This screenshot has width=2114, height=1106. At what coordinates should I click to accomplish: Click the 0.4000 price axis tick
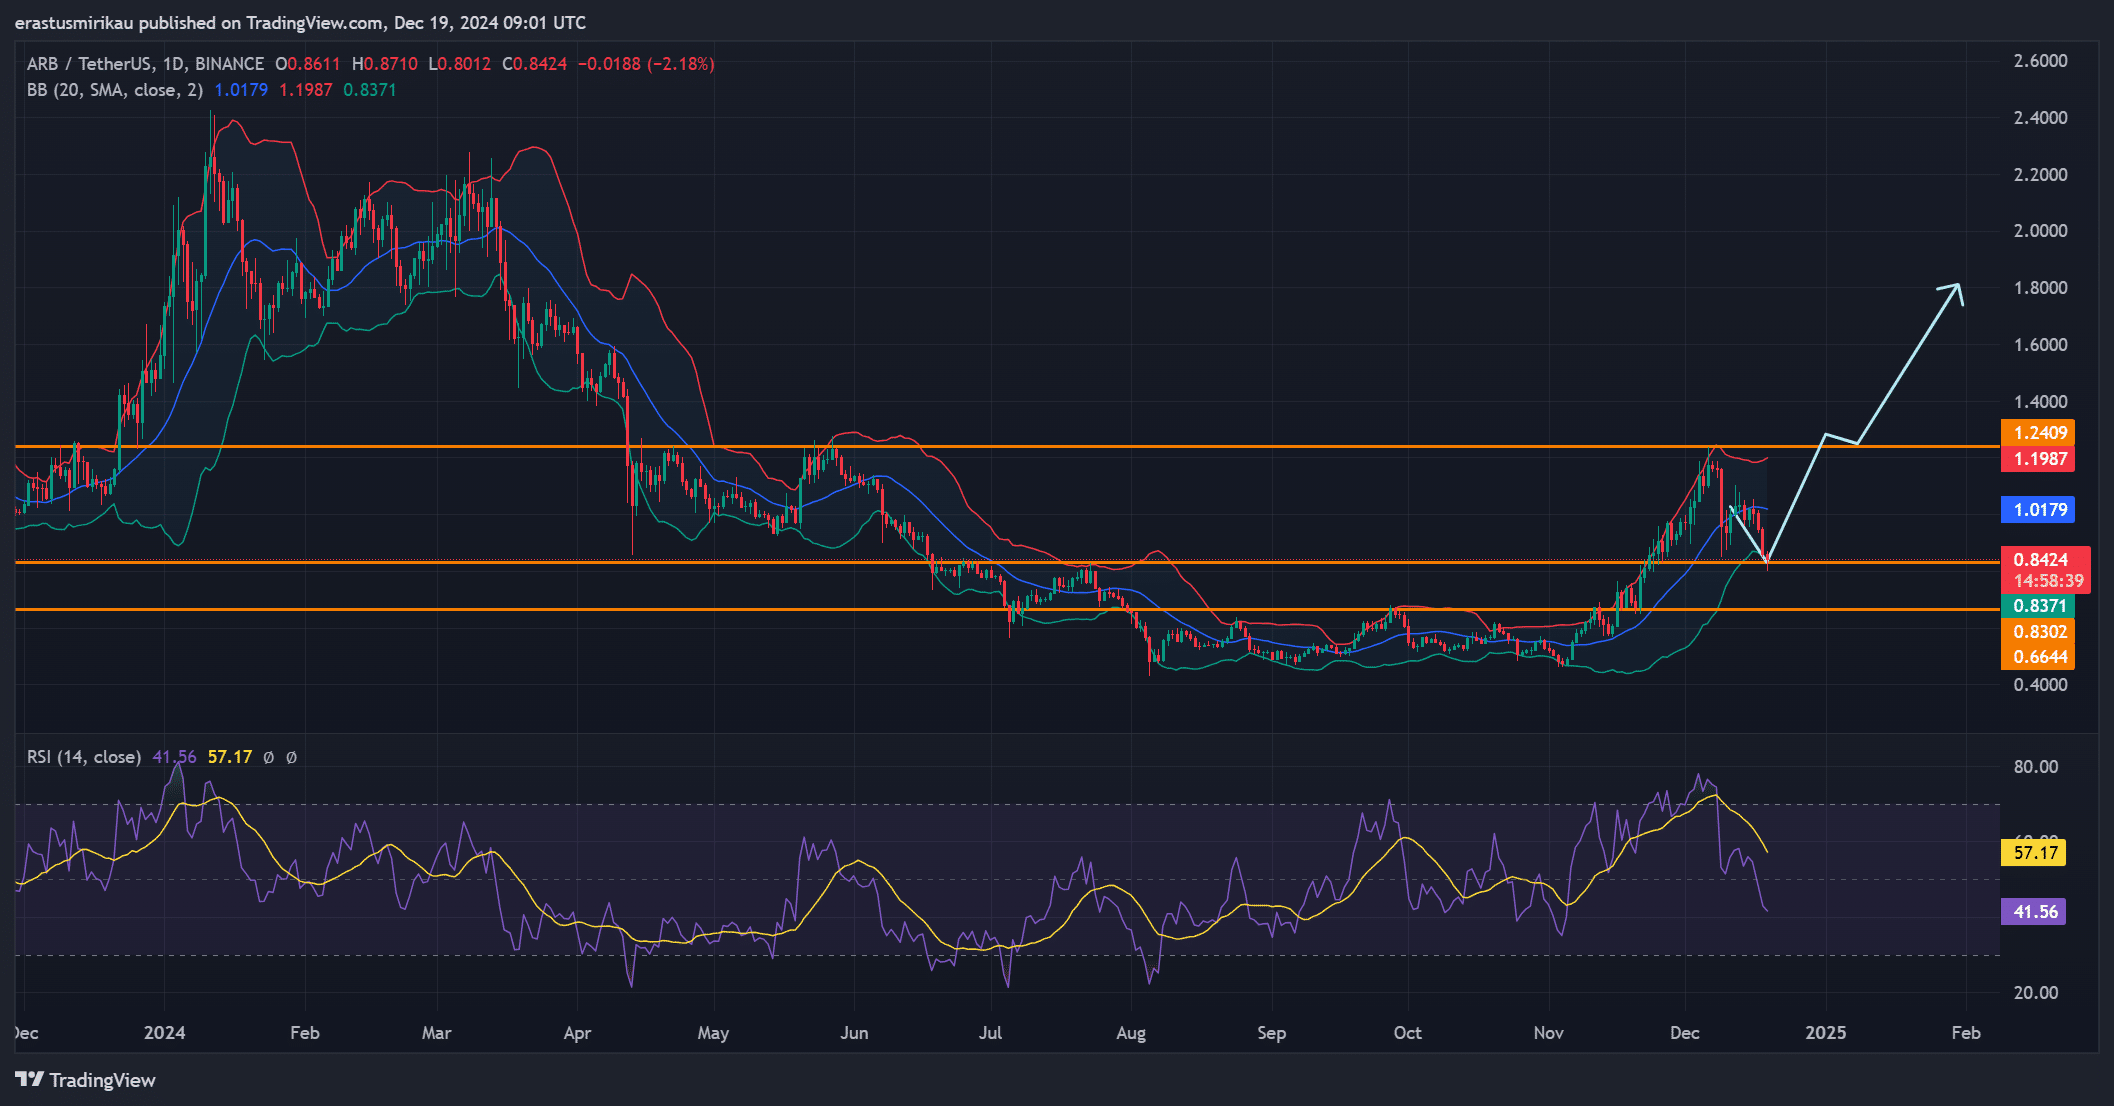pyautogui.click(x=2040, y=685)
